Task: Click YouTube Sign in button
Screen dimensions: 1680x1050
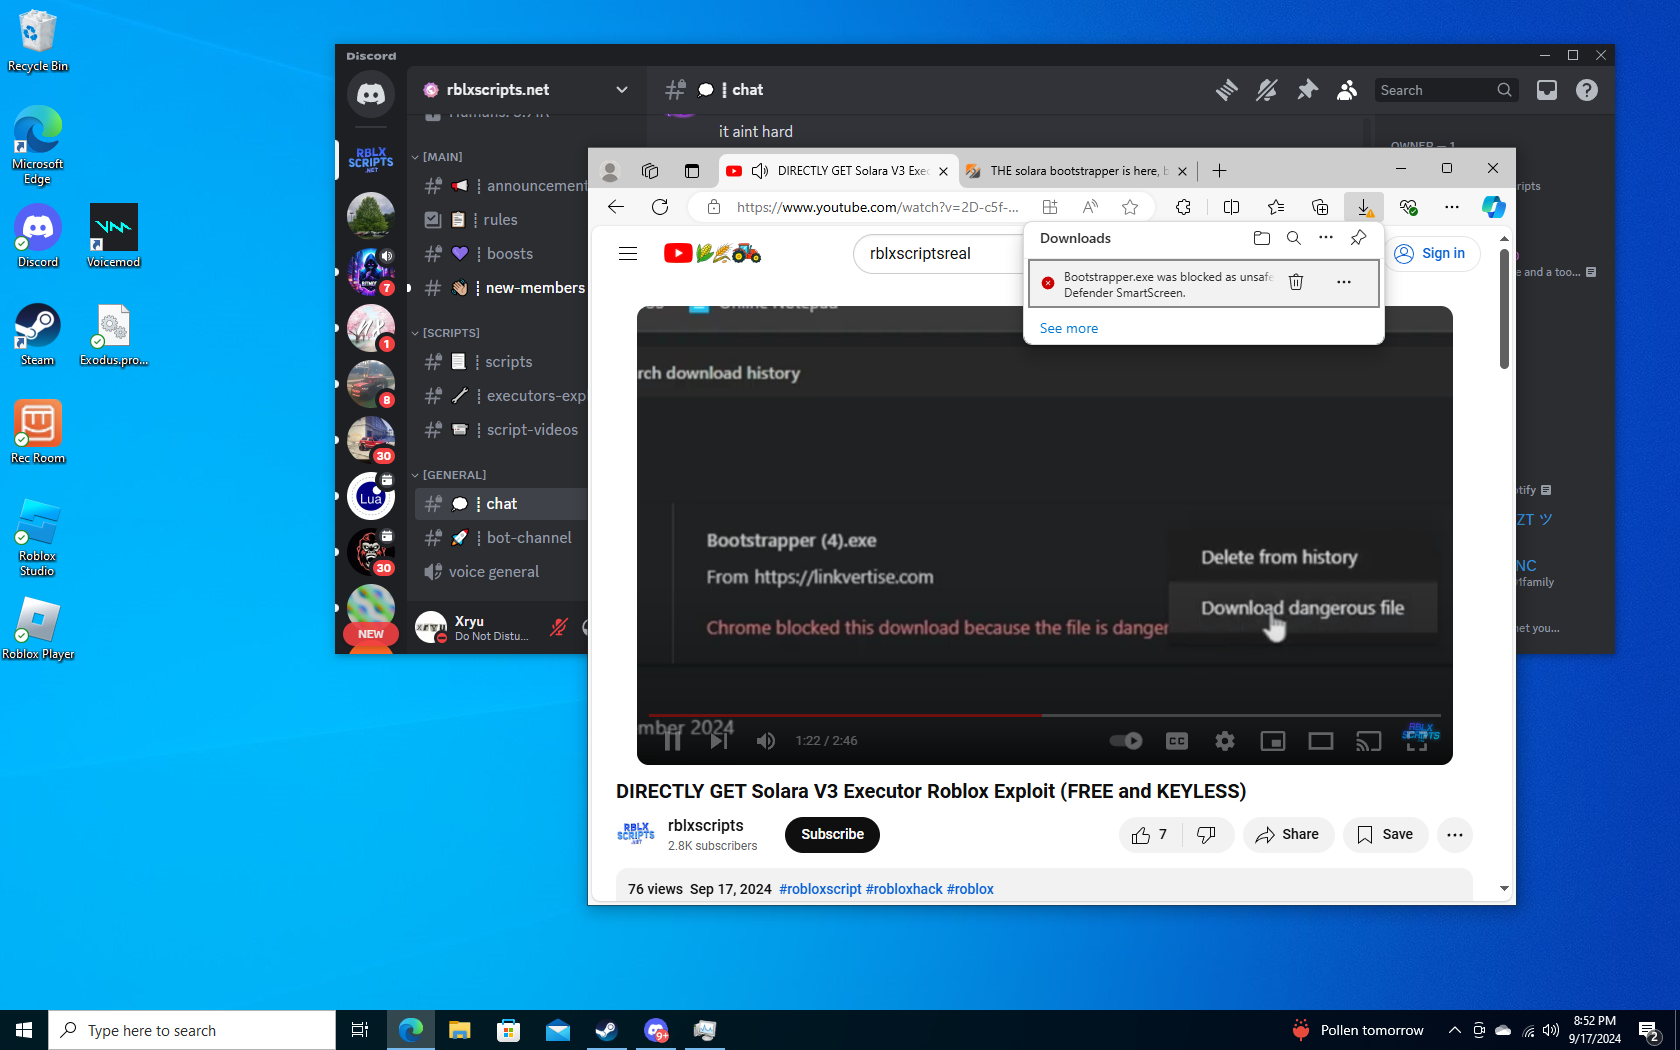Action: click(x=1430, y=254)
